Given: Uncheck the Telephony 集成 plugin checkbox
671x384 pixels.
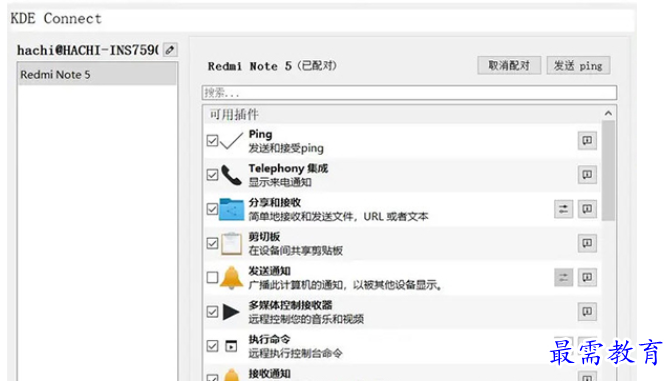Looking at the screenshot, I should click(x=213, y=175).
